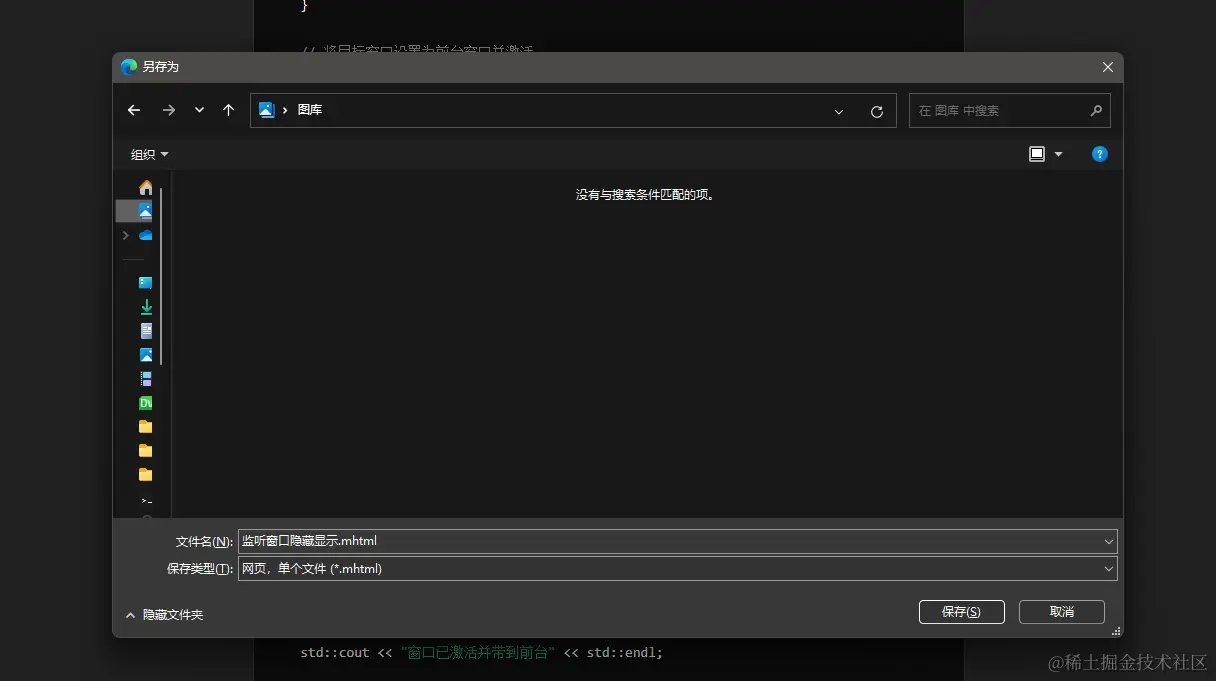Select the highlighted Gallery item in sidebar
Viewport: 1216px width, 681px height.
(x=136, y=211)
